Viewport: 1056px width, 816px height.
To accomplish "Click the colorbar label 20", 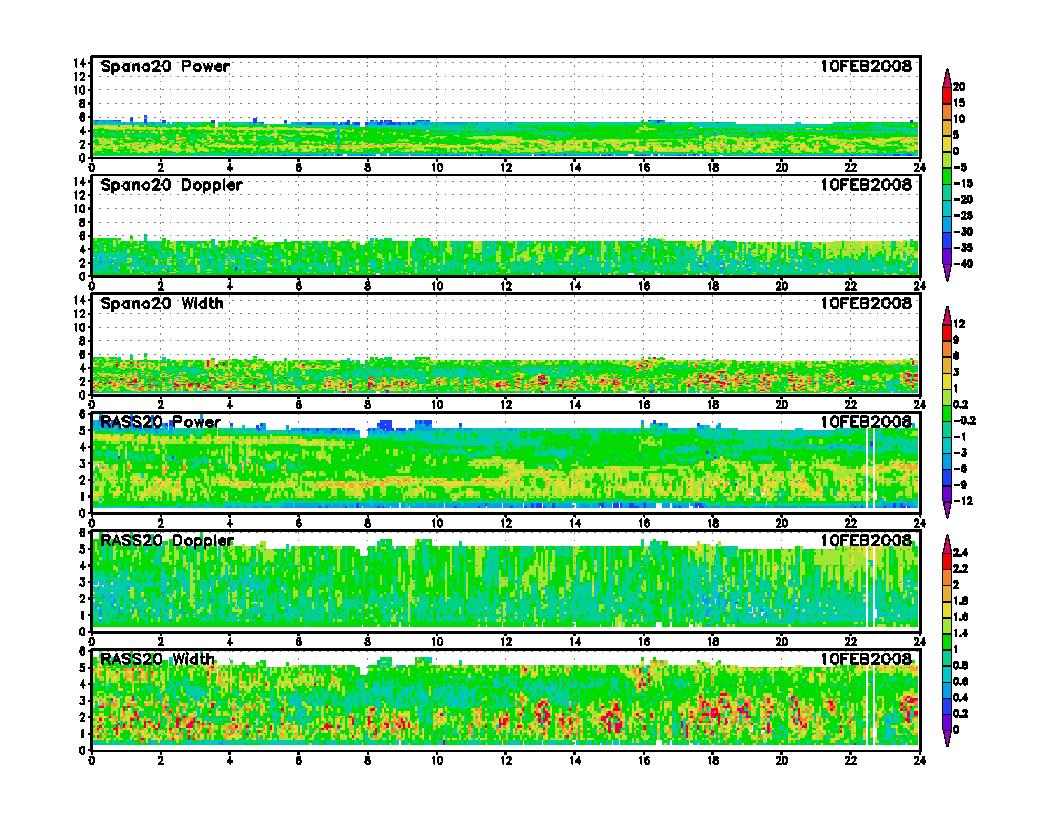I will pos(959,87).
